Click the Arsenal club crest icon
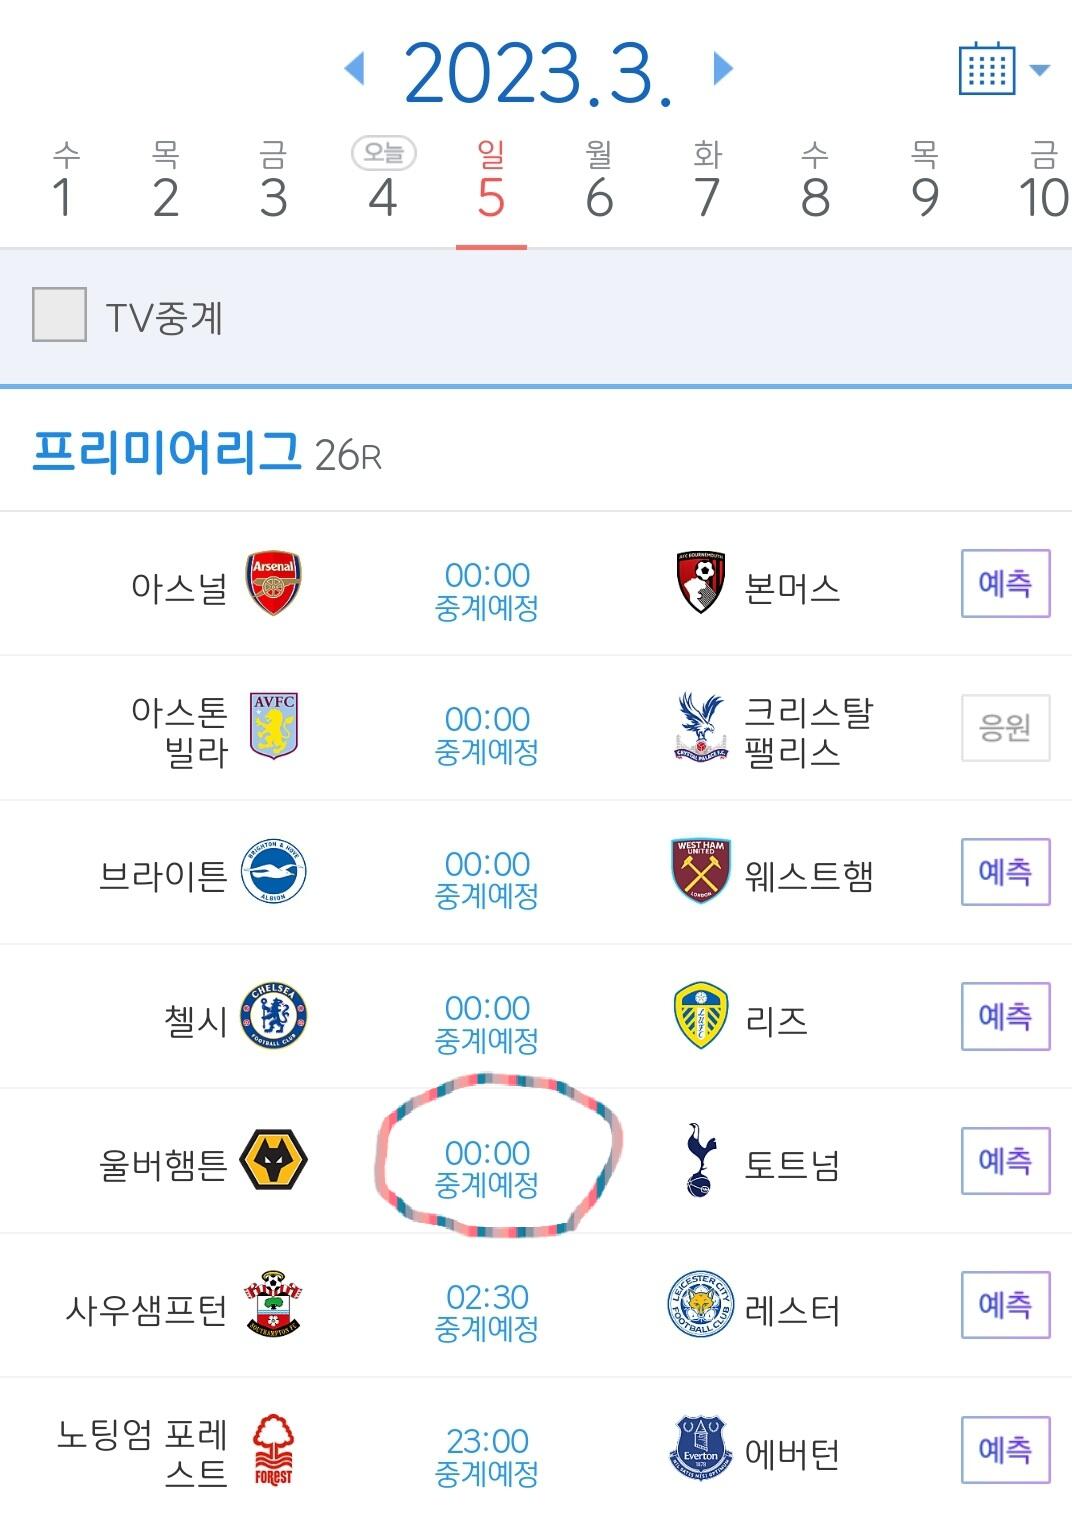Viewport: 1072px width, 1520px height. click(x=274, y=583)
